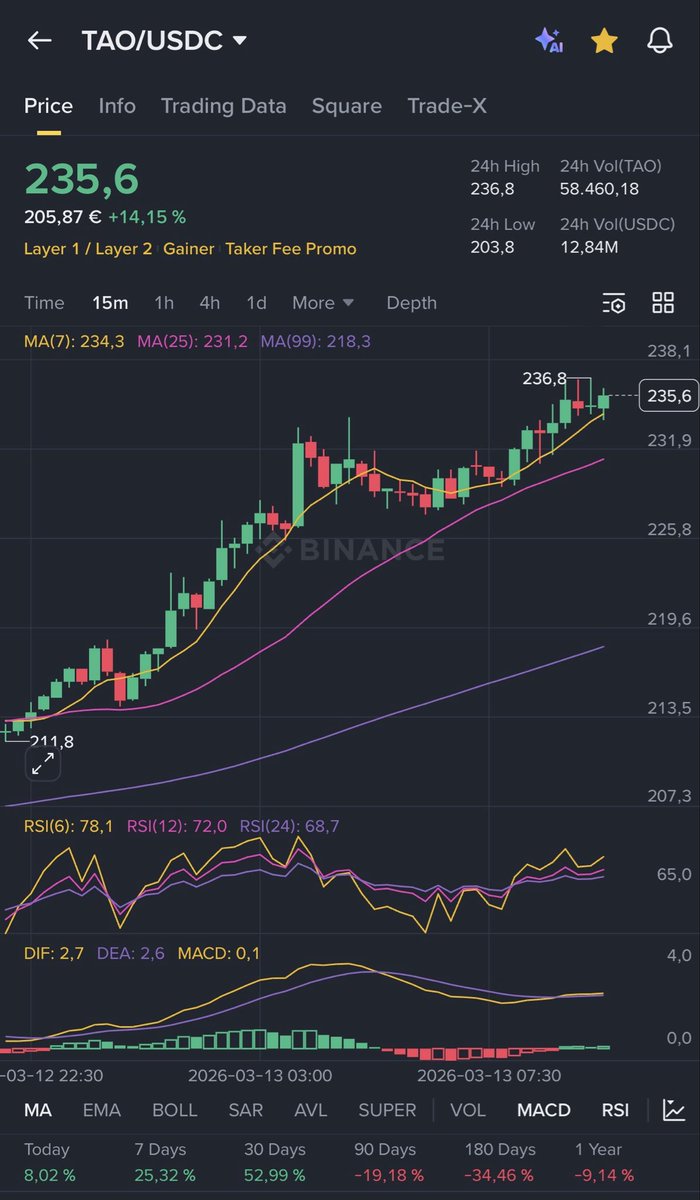This screenshot has width=700, height=1200.
Task: Tap the Today 8,02 % performance
Action: click(50, 1162)
